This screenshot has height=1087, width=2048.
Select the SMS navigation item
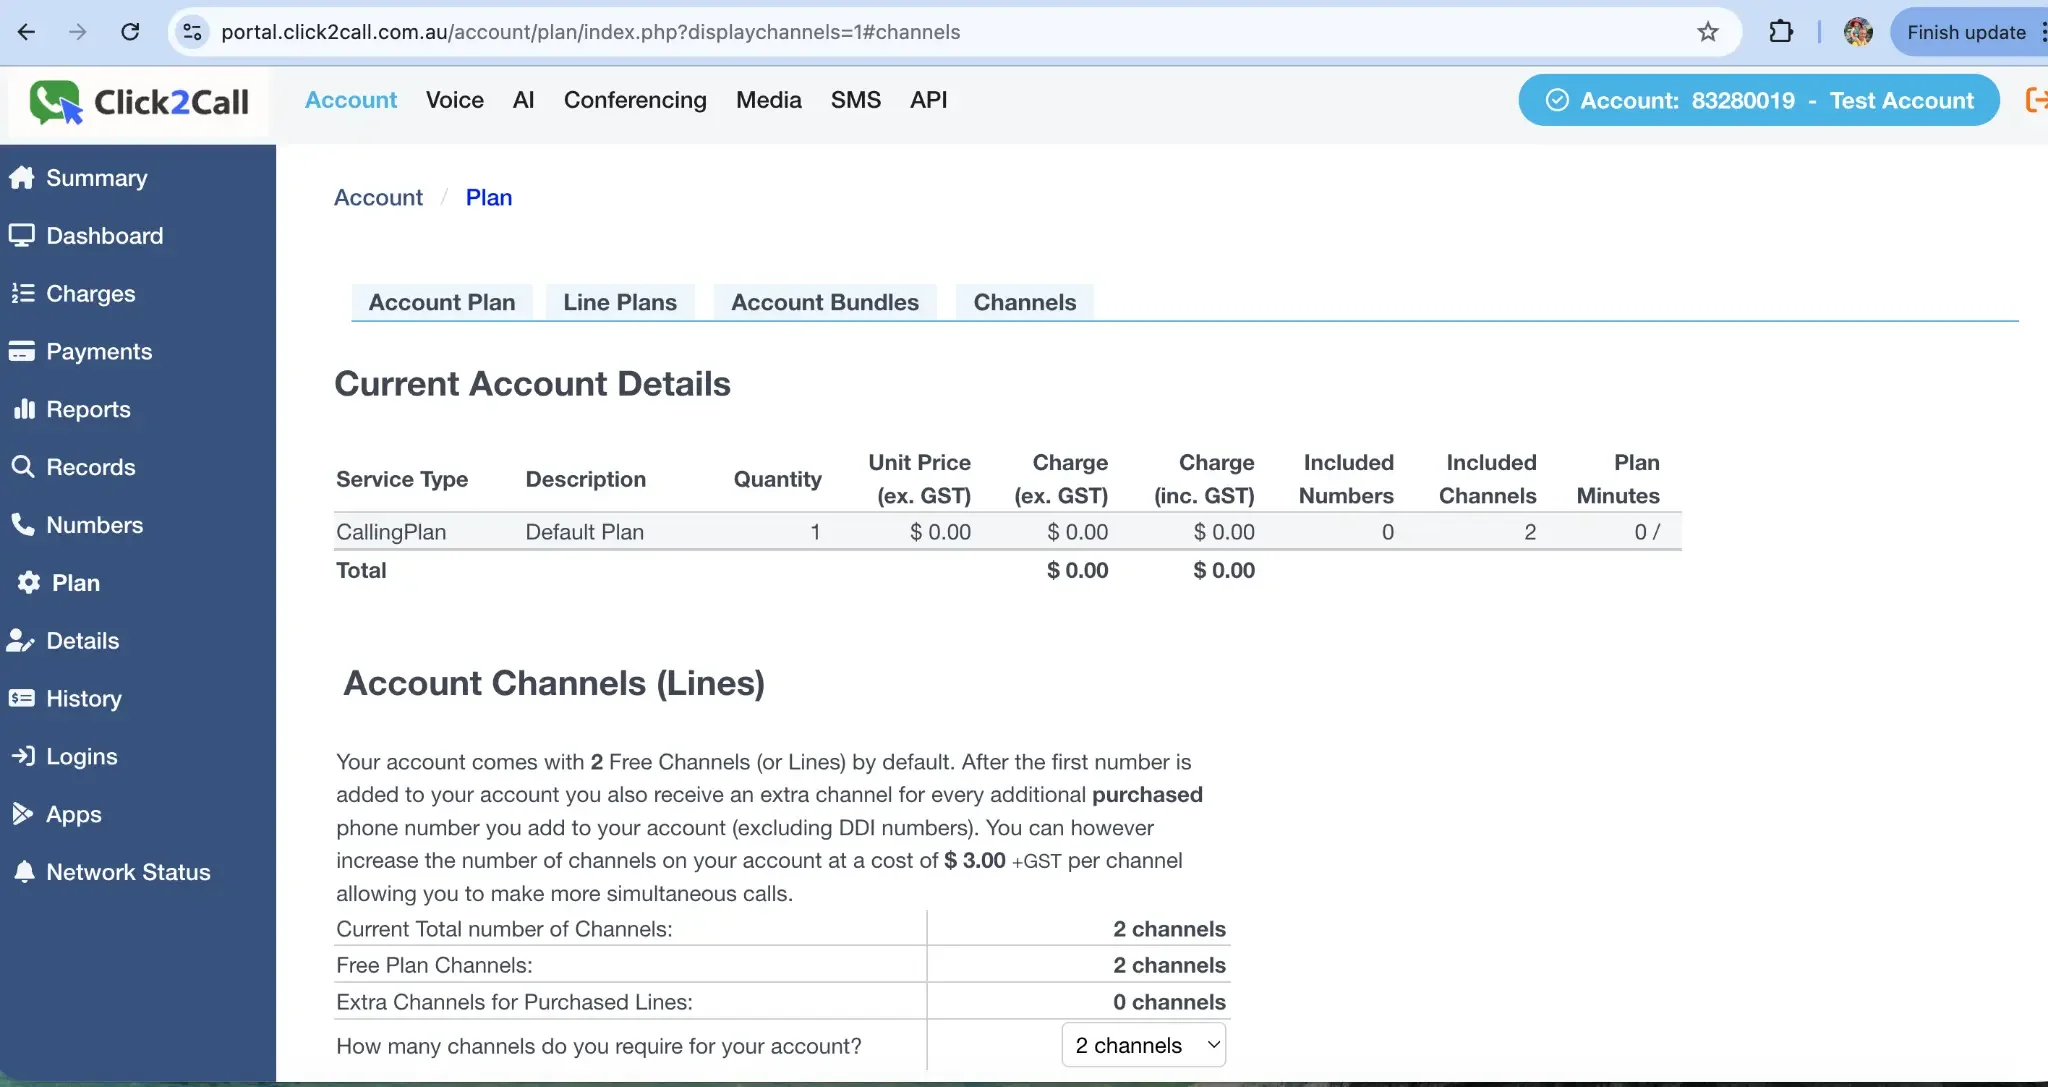tap(856, 100)
